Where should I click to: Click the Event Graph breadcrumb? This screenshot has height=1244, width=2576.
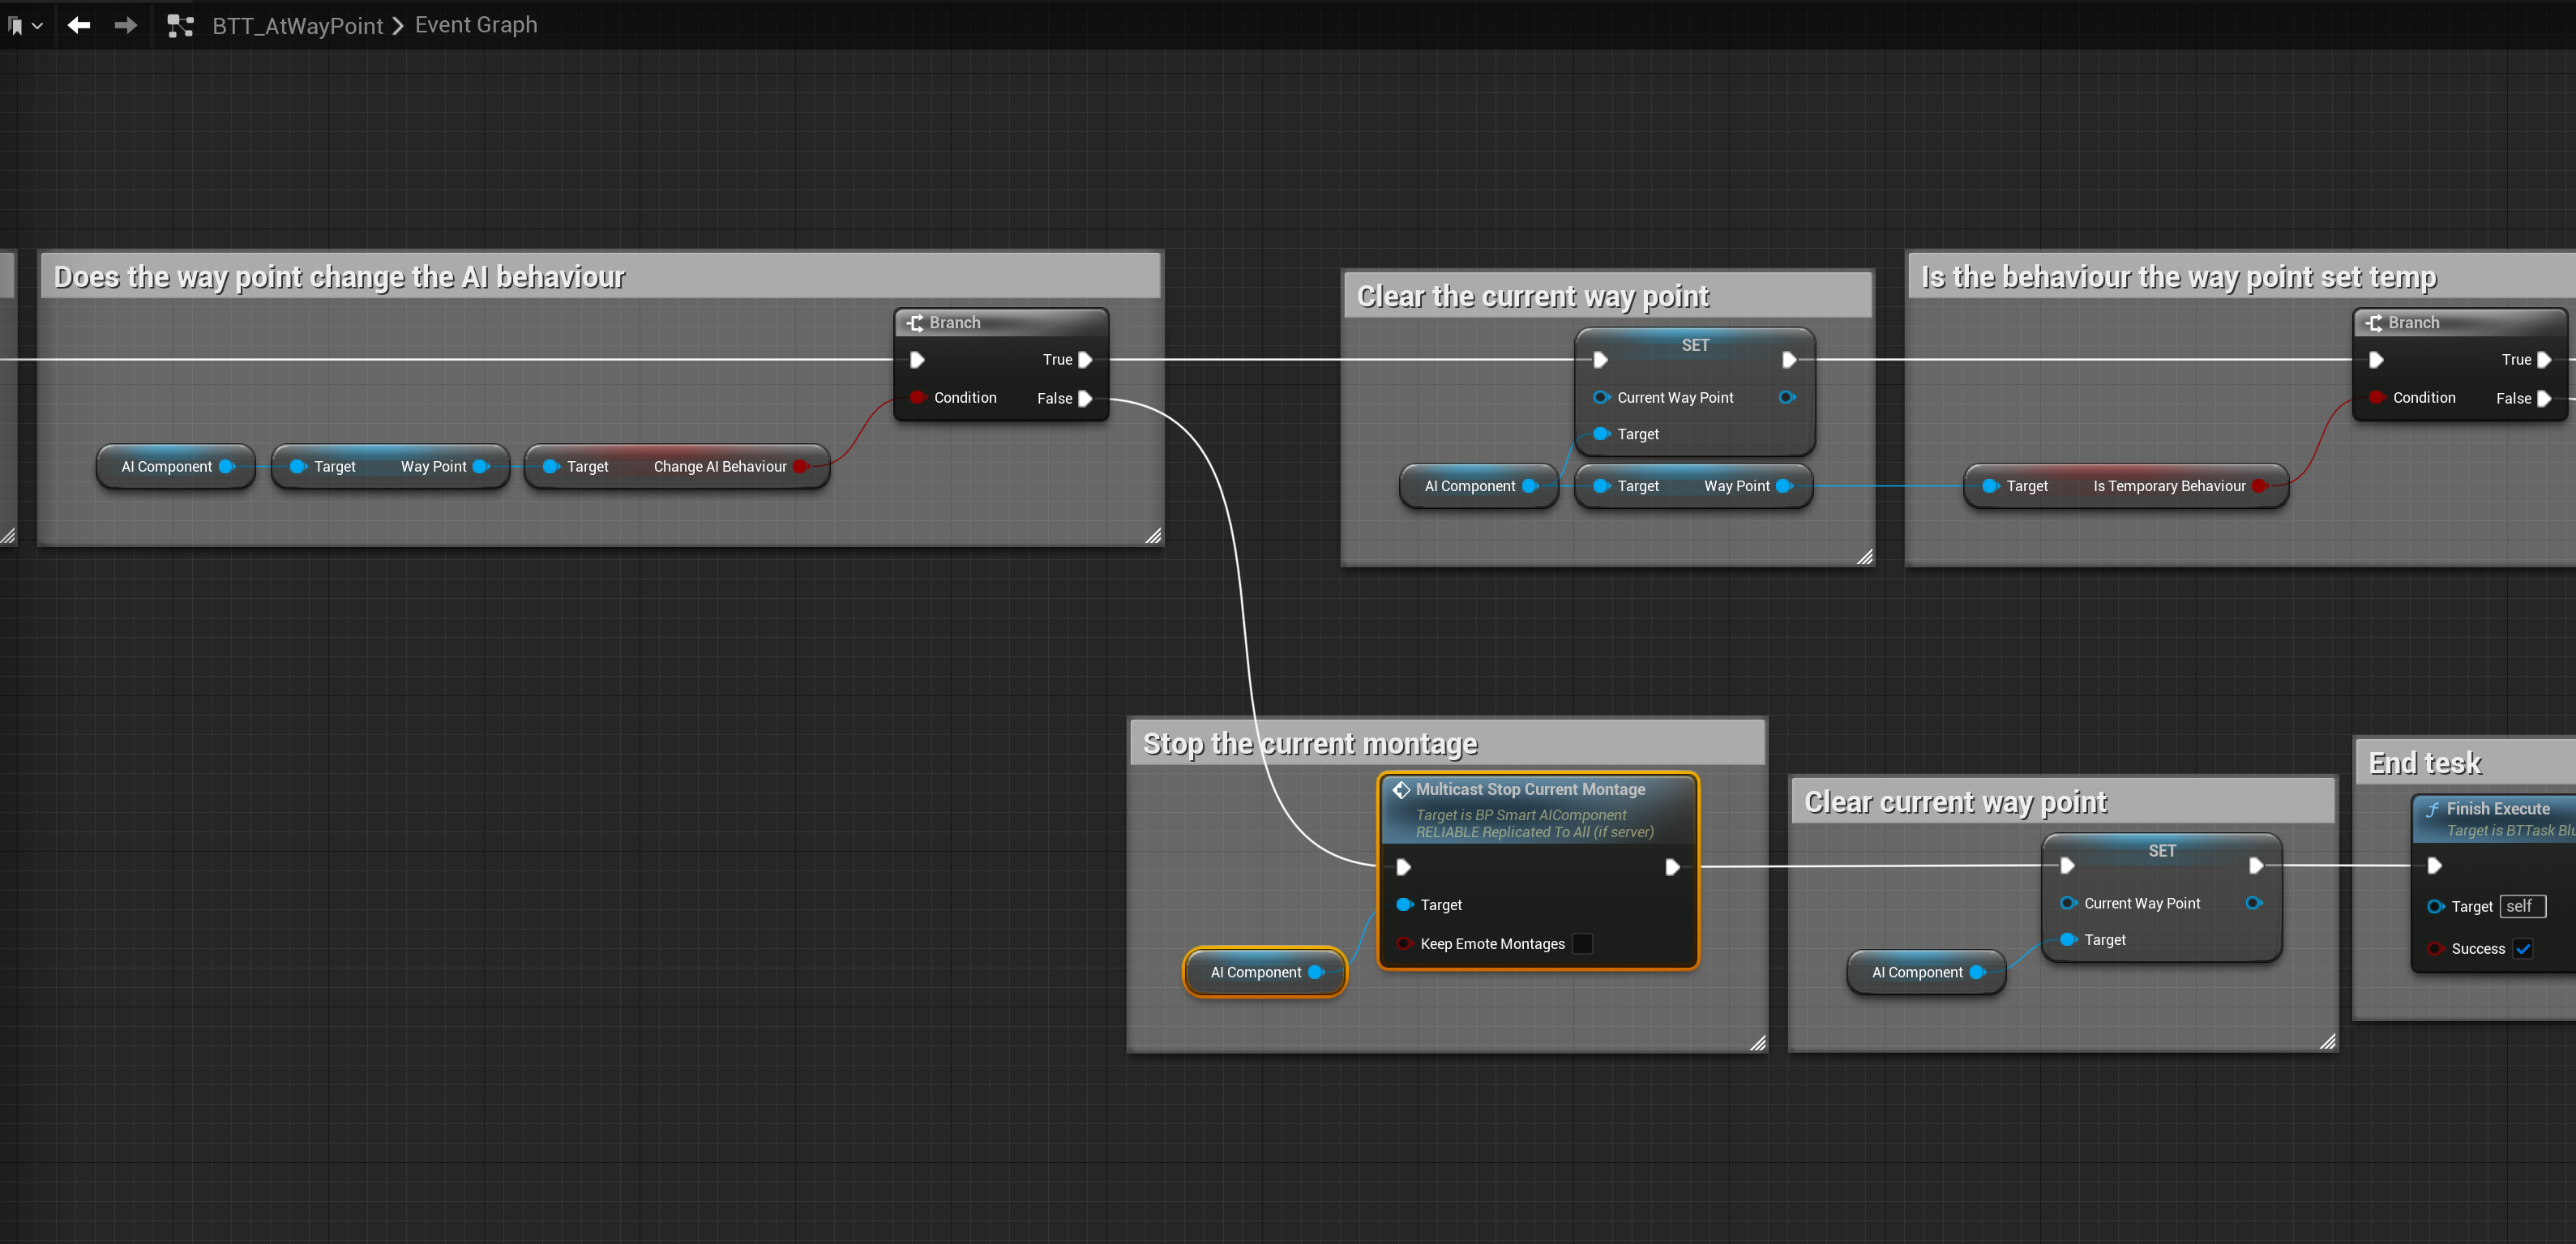pos(476,25)
